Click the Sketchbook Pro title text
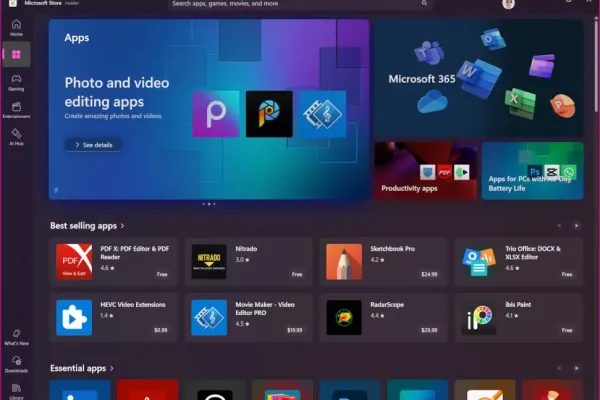Viewport: 600px width, 400px height. coord(392,249)
